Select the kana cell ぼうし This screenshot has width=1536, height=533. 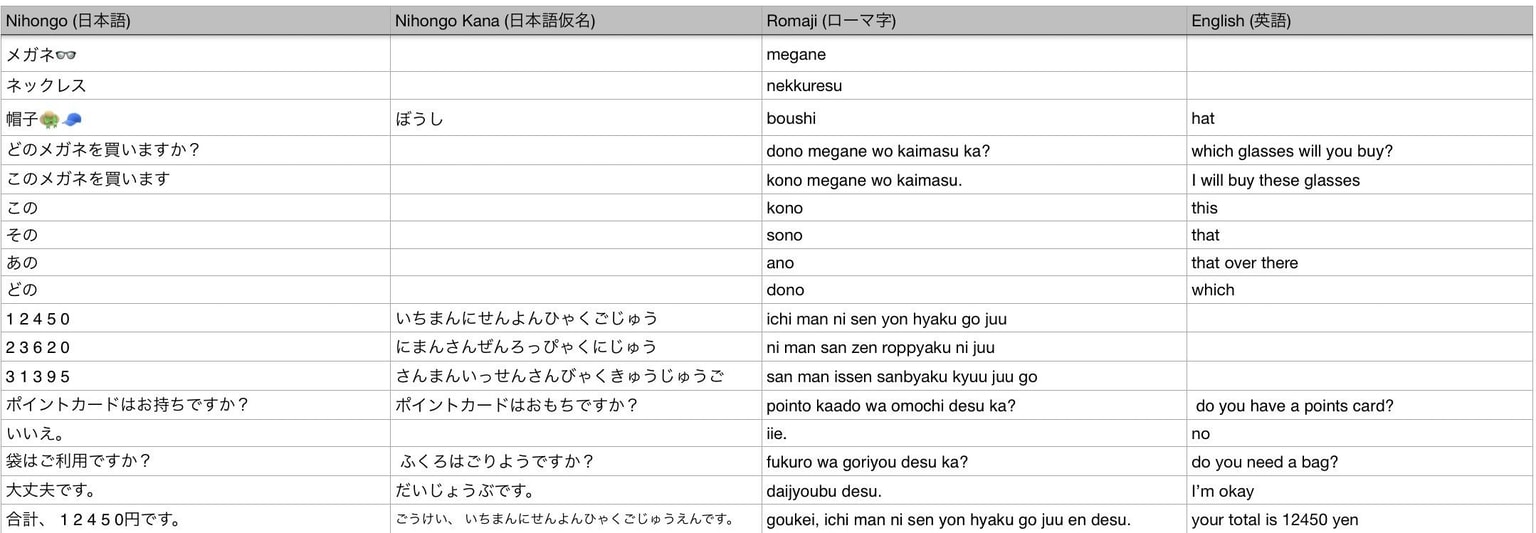coord(575,118)
